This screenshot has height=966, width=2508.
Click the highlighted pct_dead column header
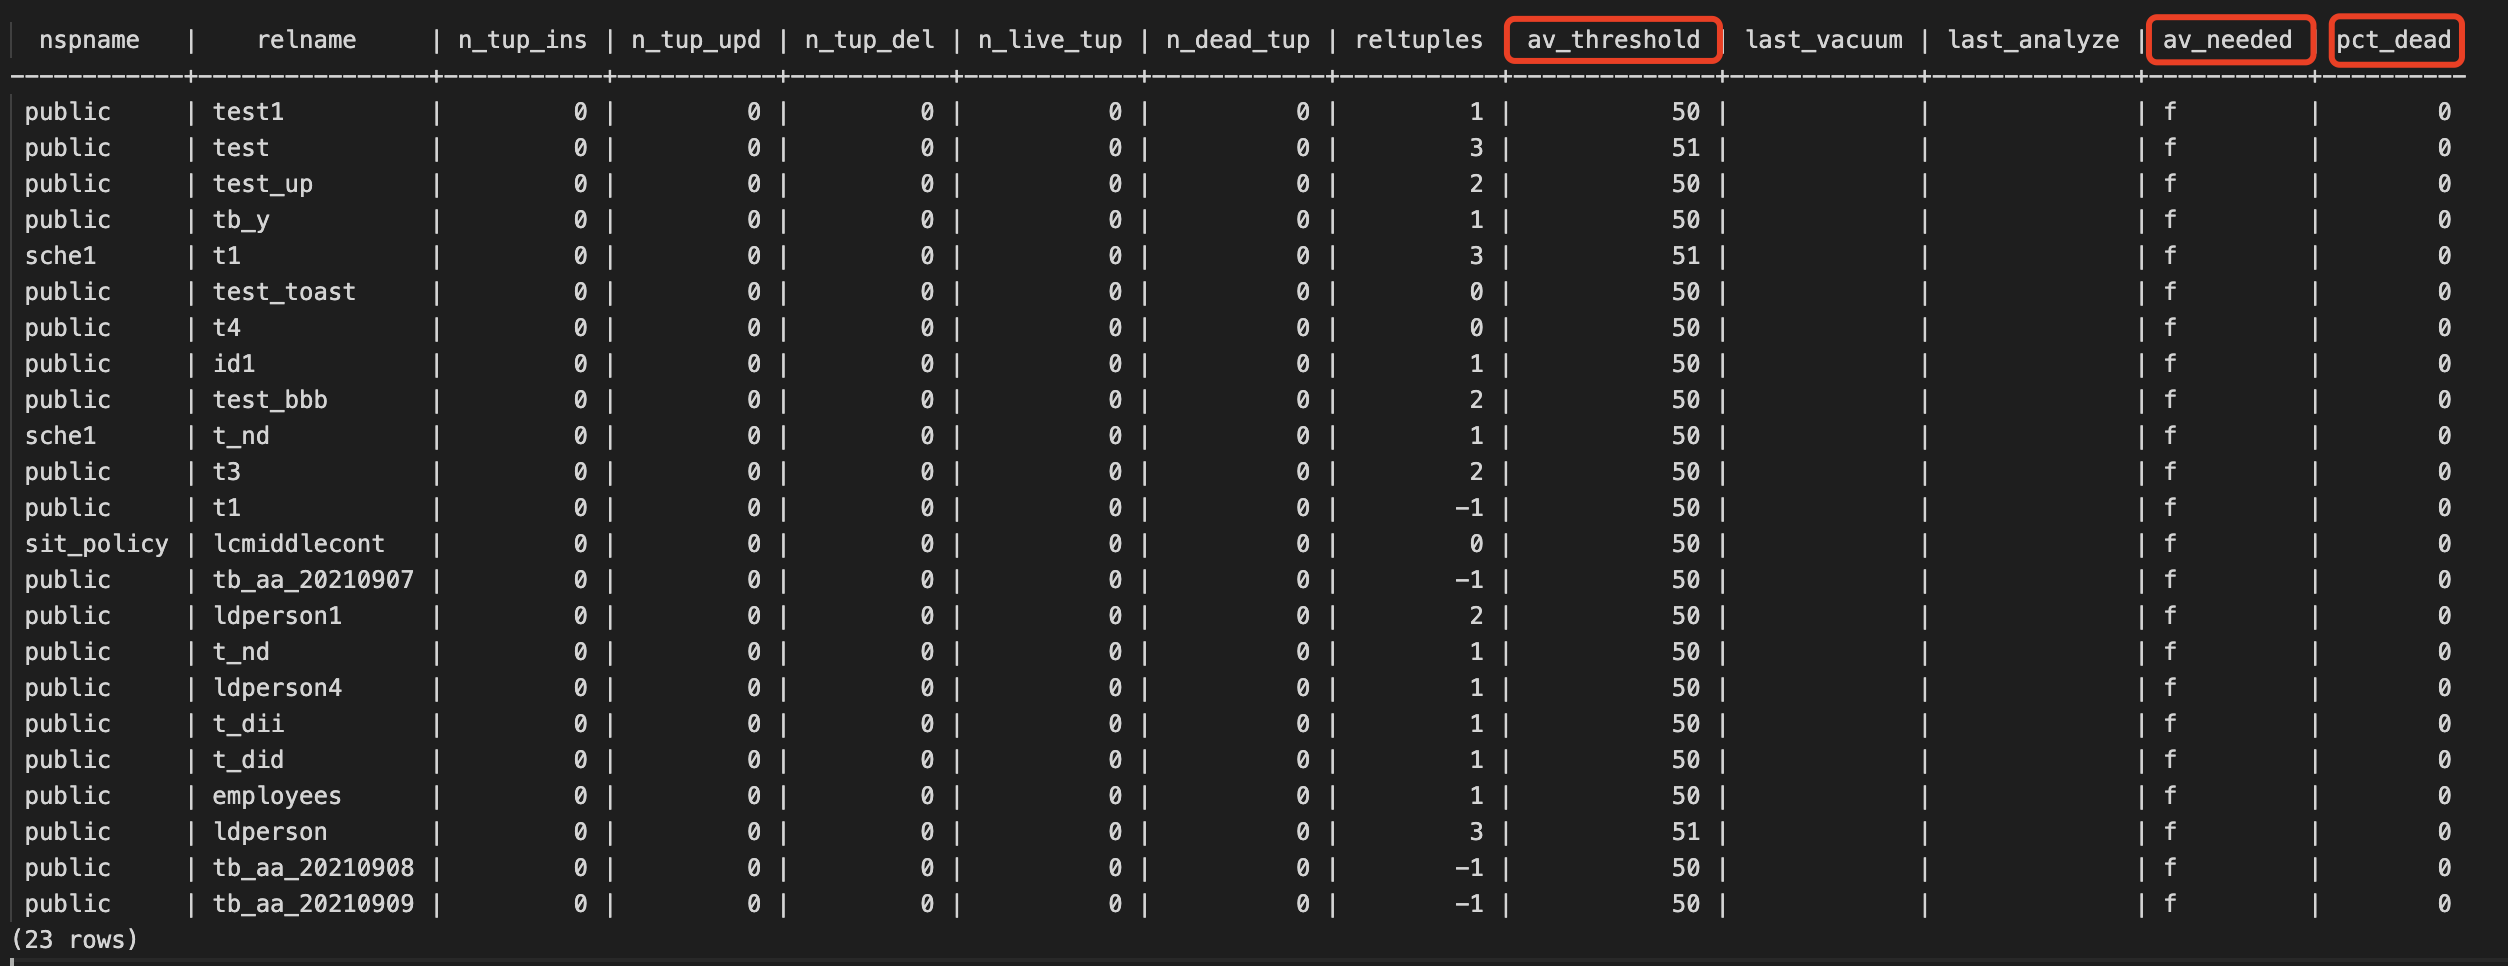point(2396,40)
